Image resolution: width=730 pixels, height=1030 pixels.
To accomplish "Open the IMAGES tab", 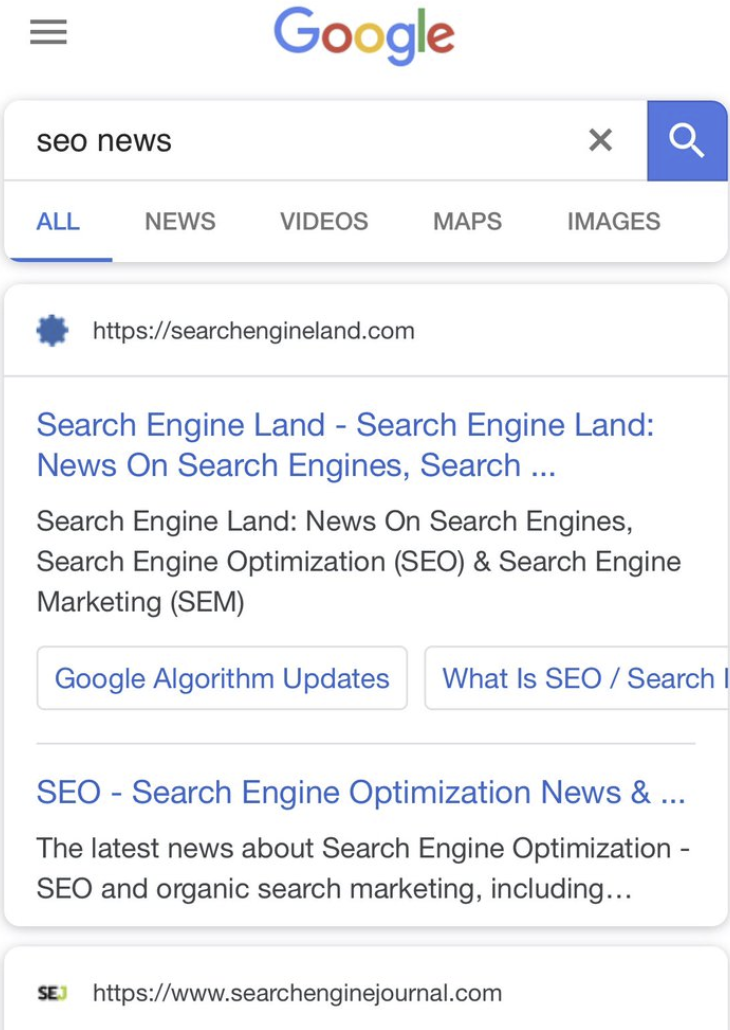I will tap(614, 221).
